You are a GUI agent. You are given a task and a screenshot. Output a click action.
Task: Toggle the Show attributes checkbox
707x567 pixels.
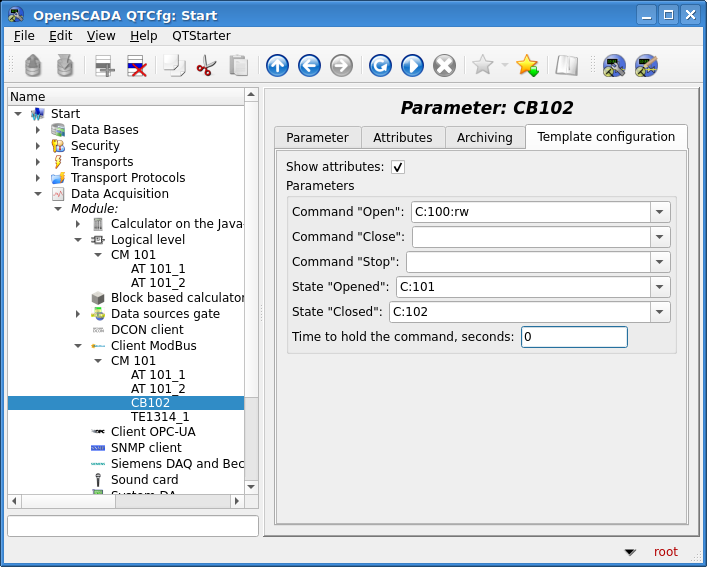[x=398, y=167]
